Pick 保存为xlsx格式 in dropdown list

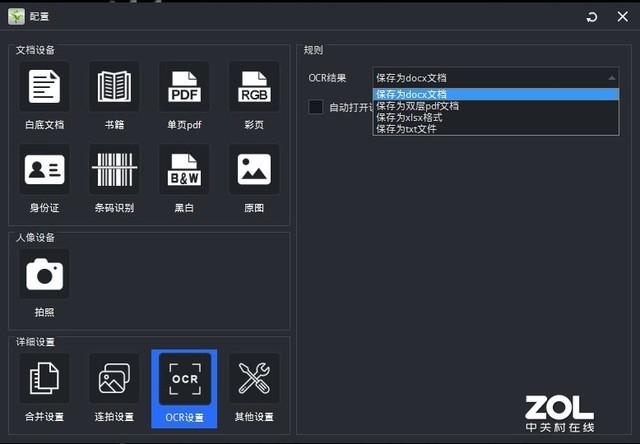point(409,117)
